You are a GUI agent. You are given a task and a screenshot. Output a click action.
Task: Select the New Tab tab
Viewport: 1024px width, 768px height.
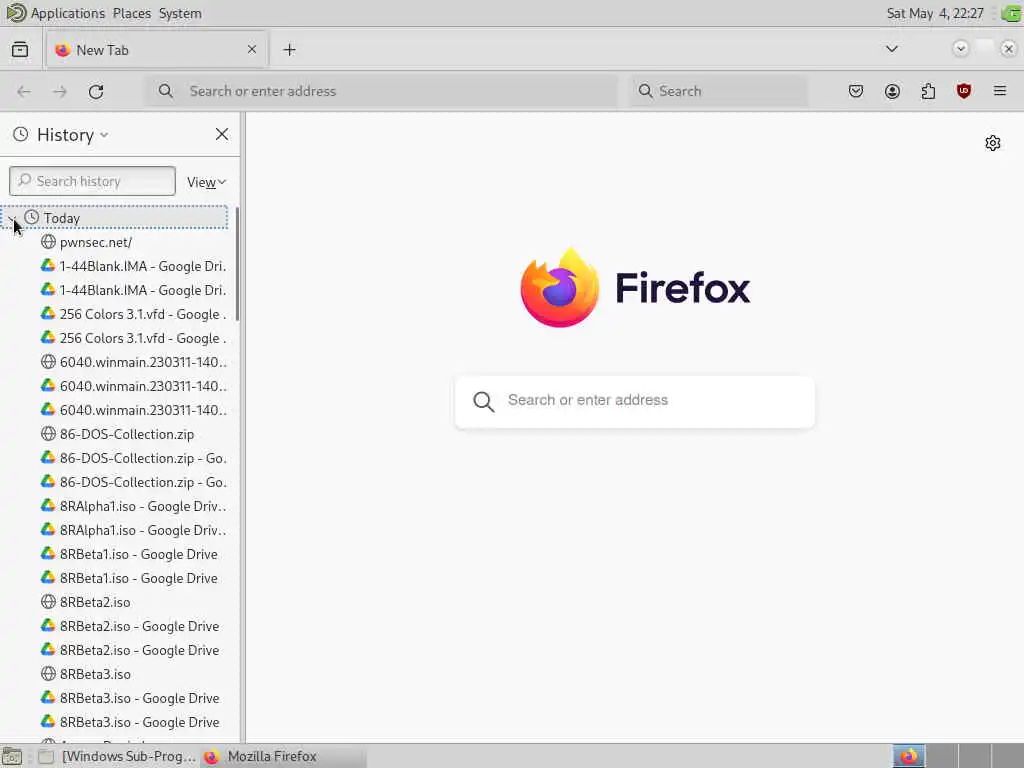click(x=157, y=50)
